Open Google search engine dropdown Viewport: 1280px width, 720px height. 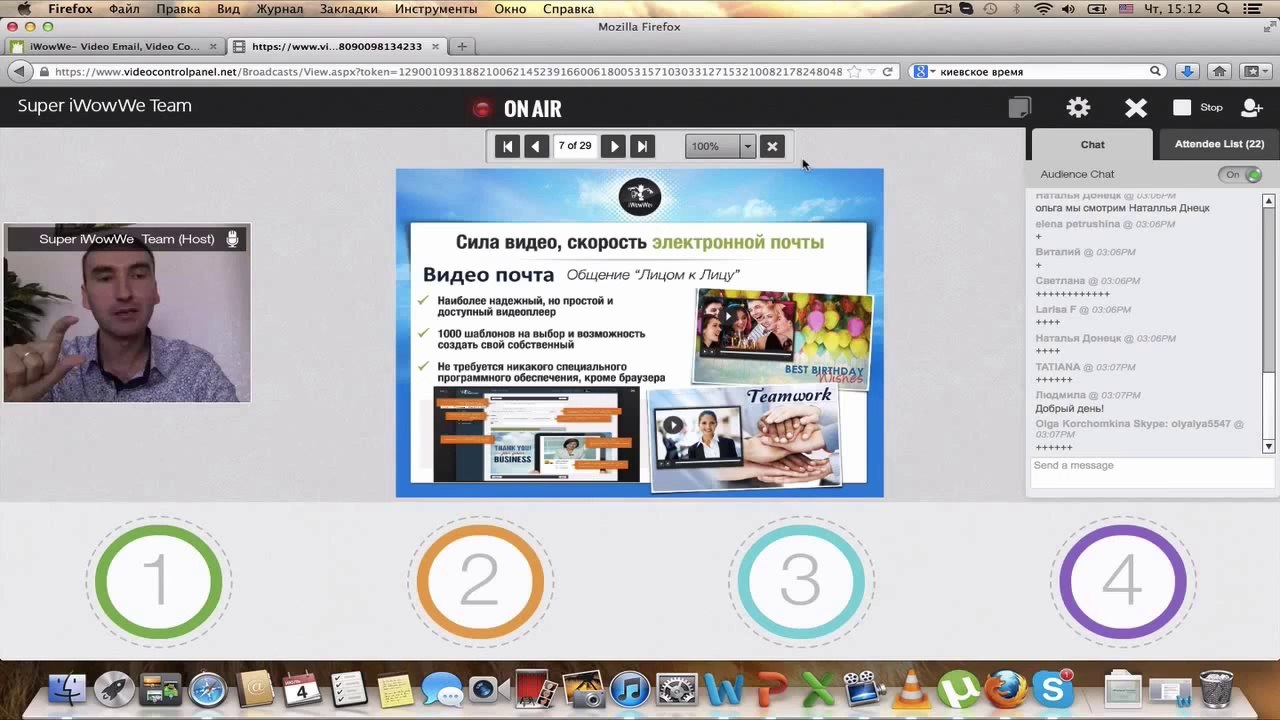923,72
